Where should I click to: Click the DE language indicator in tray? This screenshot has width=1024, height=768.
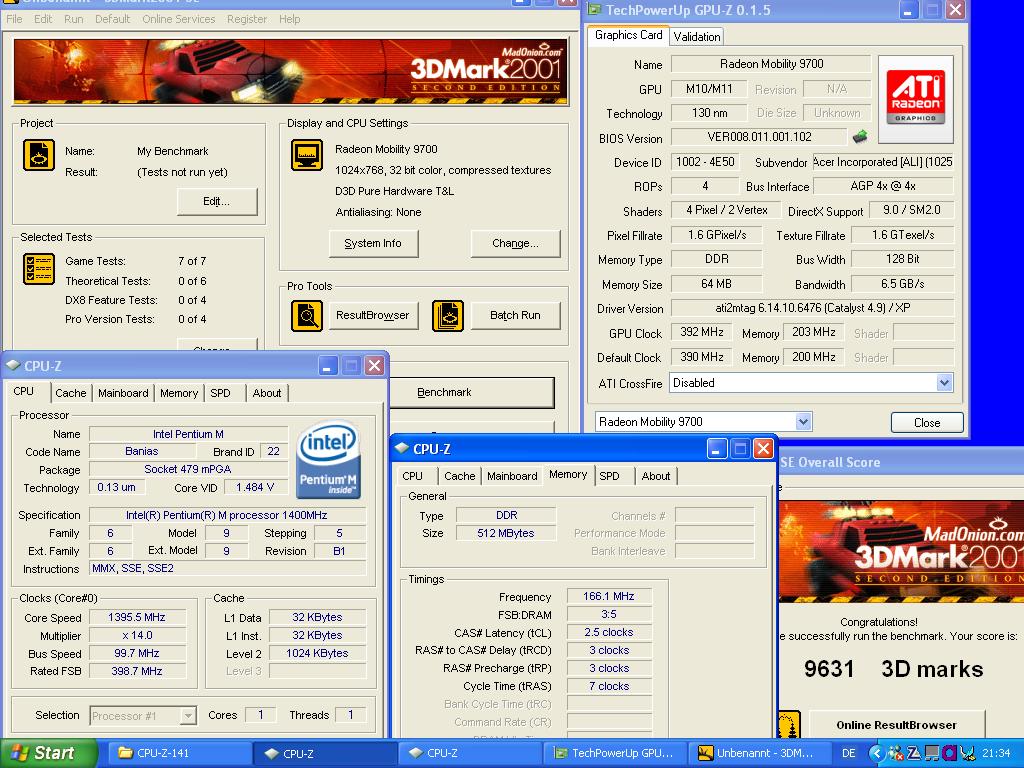click(x=848, y=753)
